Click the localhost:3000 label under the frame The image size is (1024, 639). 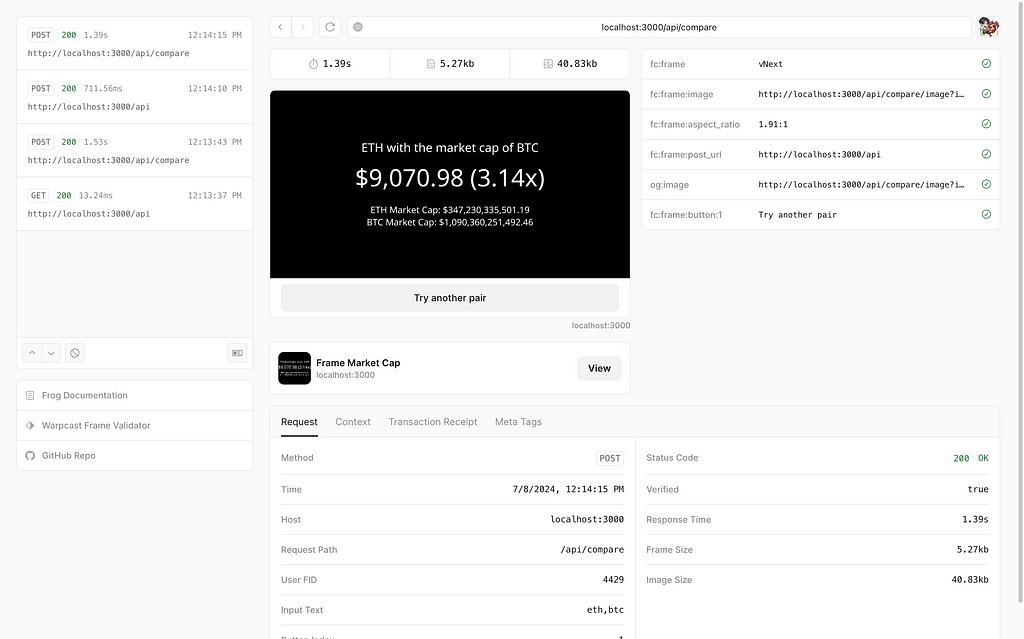click(x=601, y=325)
